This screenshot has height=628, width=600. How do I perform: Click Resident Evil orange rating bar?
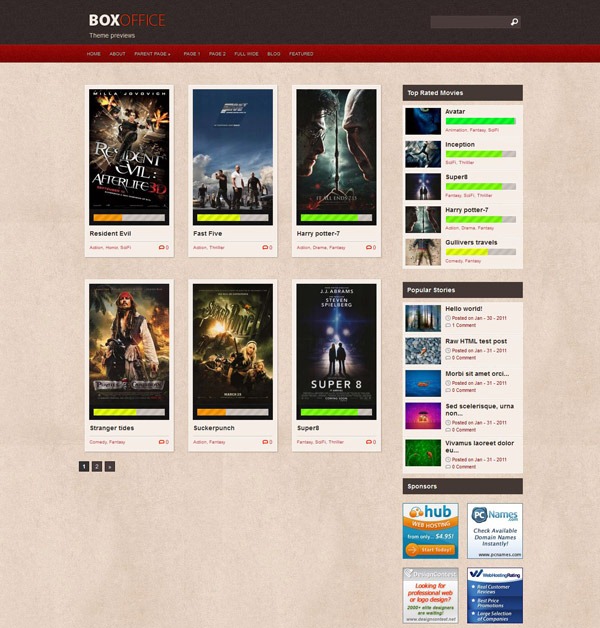[x=129, y=217]
